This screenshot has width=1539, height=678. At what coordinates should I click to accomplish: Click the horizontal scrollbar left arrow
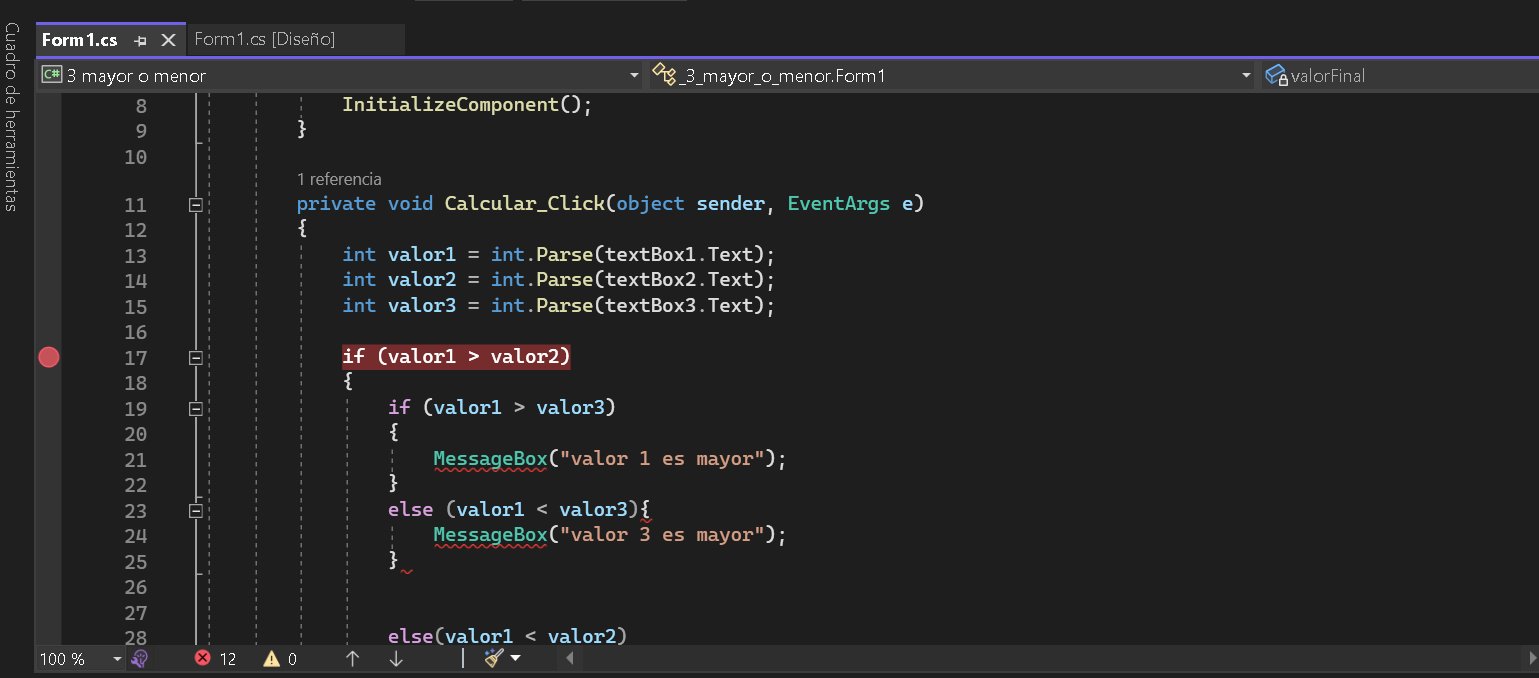pyautogui.click(x=569, y=658)
